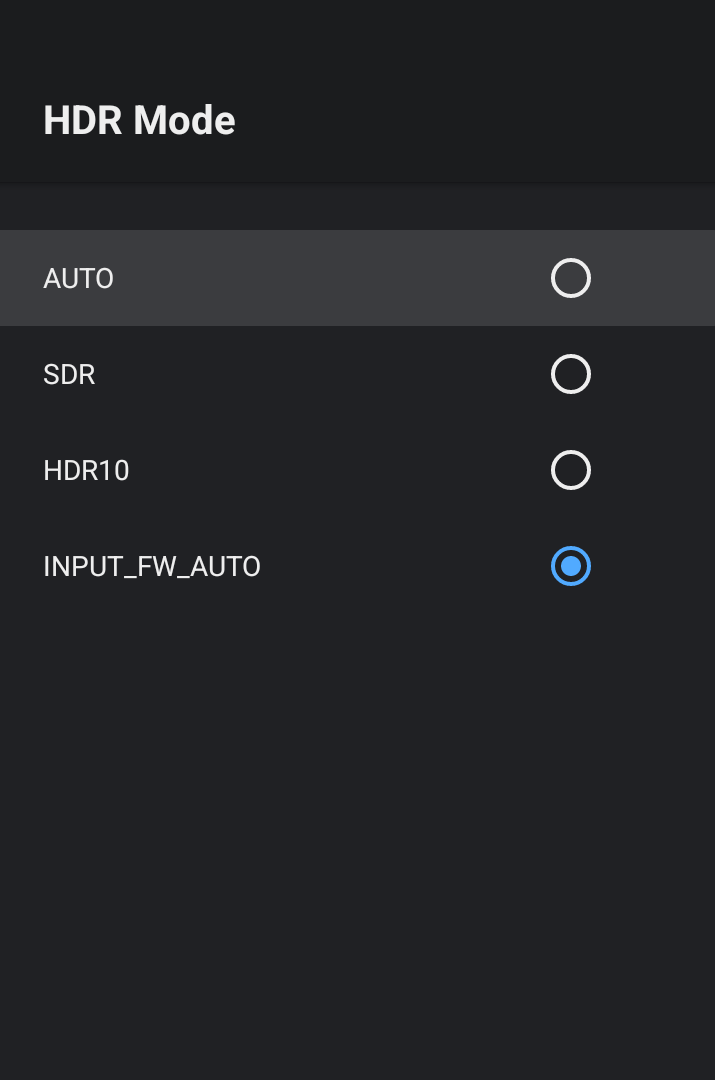Image resolution: width=715 pixels, height=1080 pixels.
Task: Click the selected INPUT_FW_AUTO radio button
Action: (571, 566)
